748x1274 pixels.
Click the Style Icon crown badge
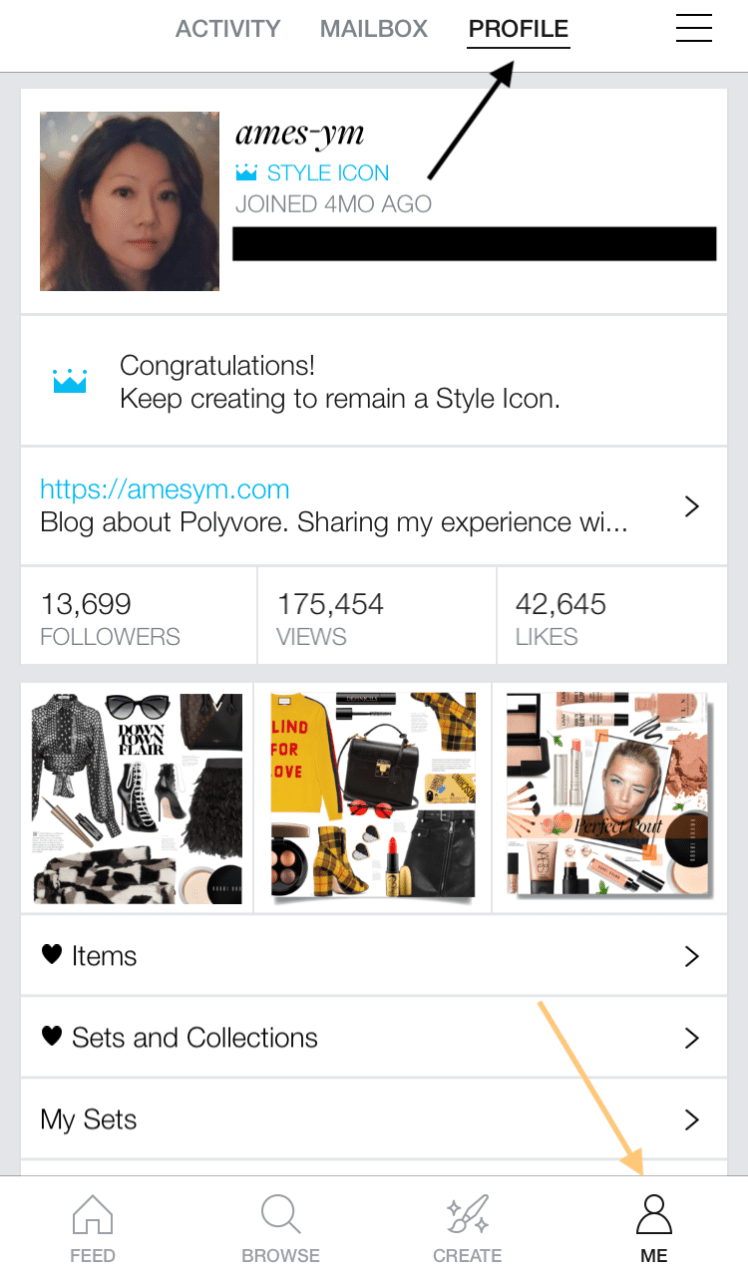click(244, 172)
